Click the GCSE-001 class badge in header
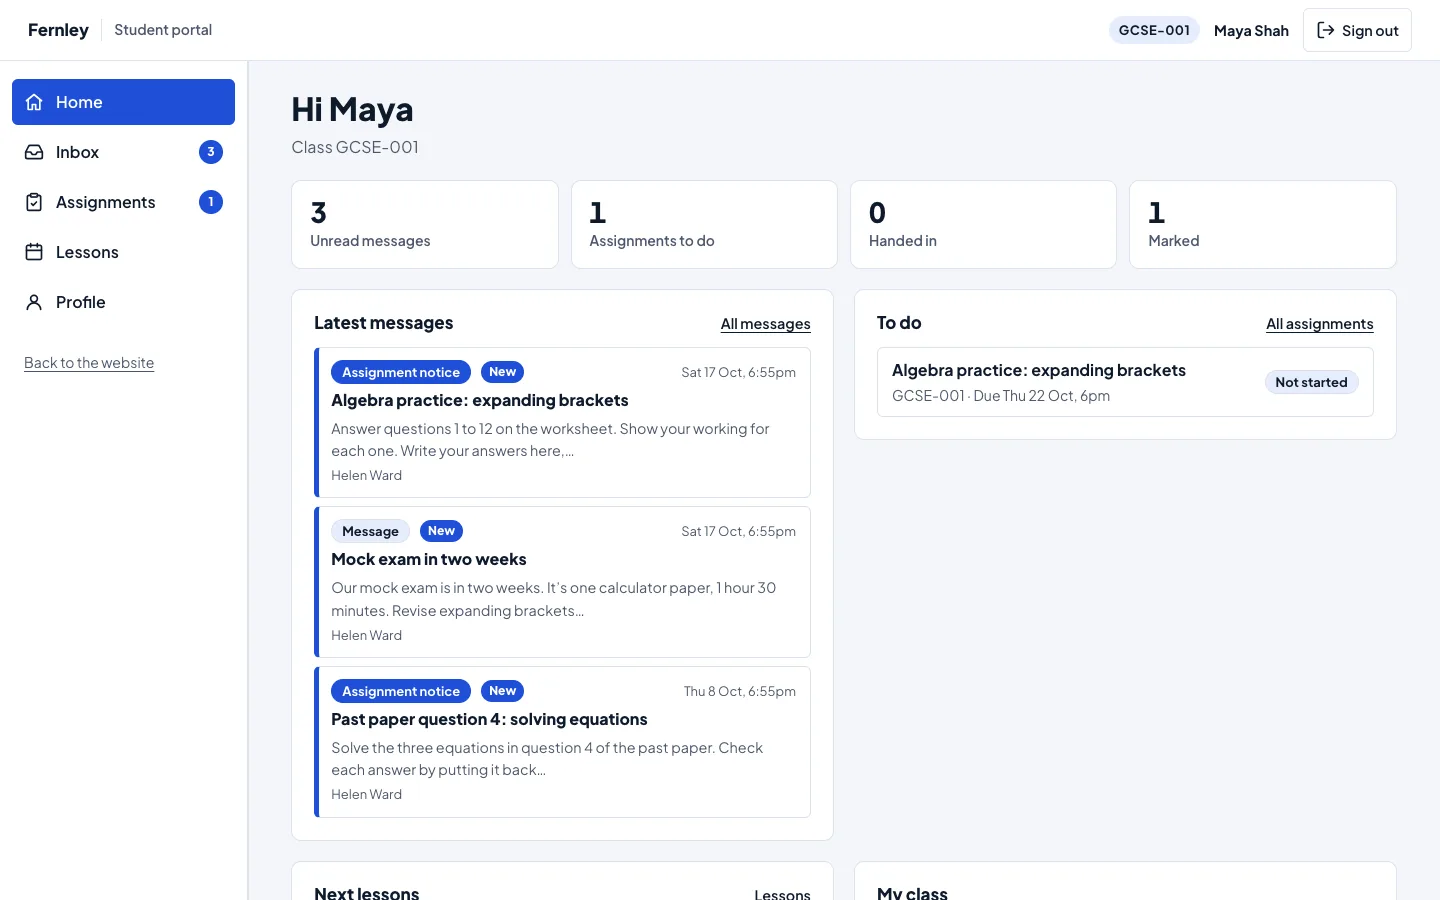This screenshot has height=900, width=1440. (x=1154, y=30)
